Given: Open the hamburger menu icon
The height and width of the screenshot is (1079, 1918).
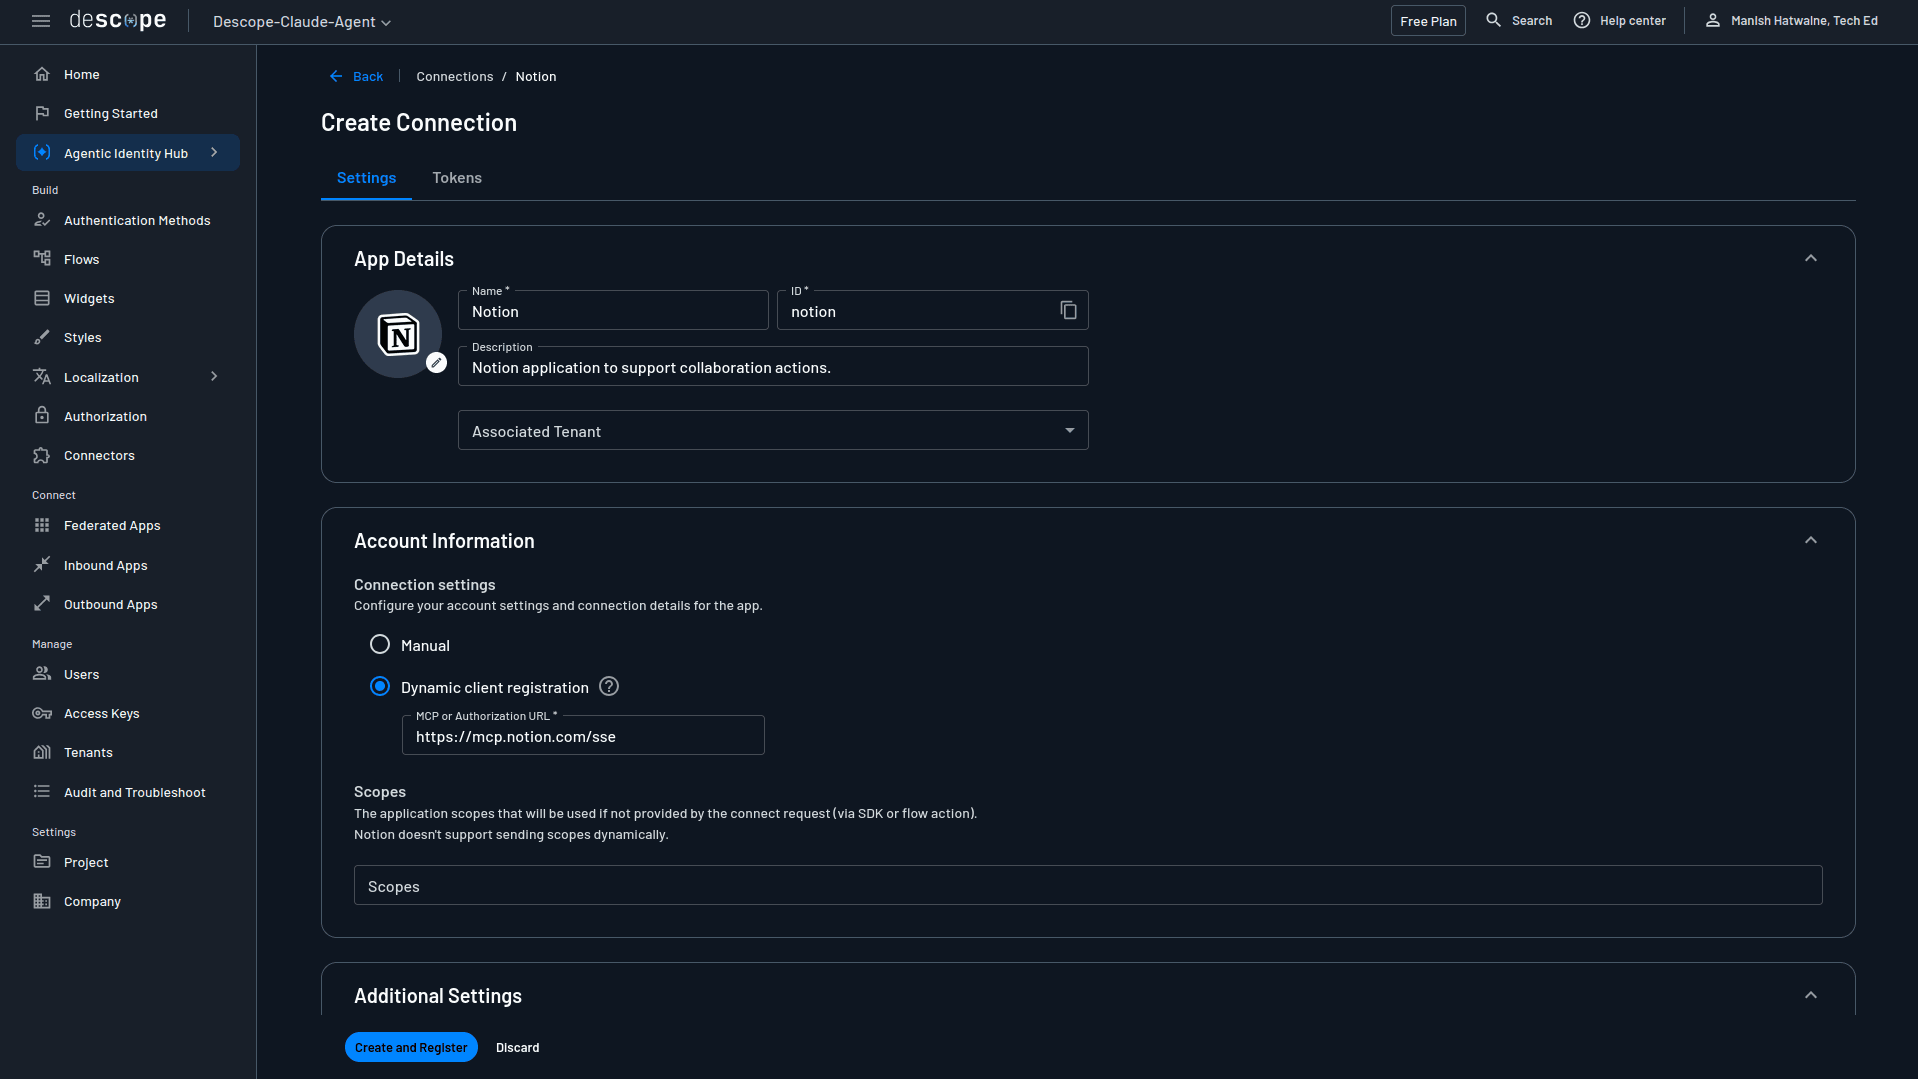Looking at the screenshot, I should click(41, 21).
